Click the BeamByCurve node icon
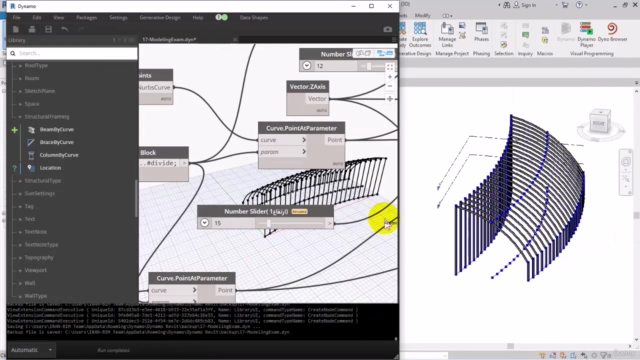 pyautogui.click(x=31, y=129)
